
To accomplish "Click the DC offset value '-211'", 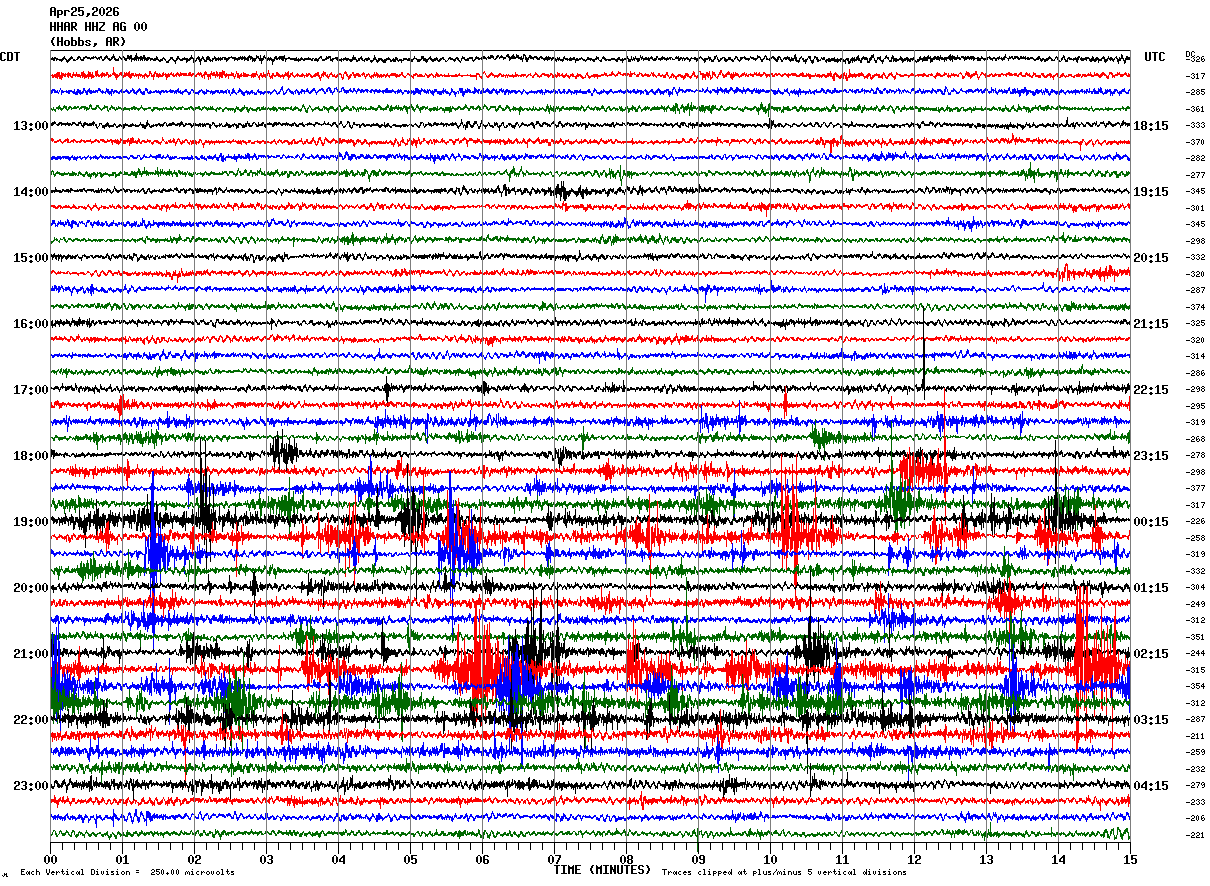I will point(1195,736).
